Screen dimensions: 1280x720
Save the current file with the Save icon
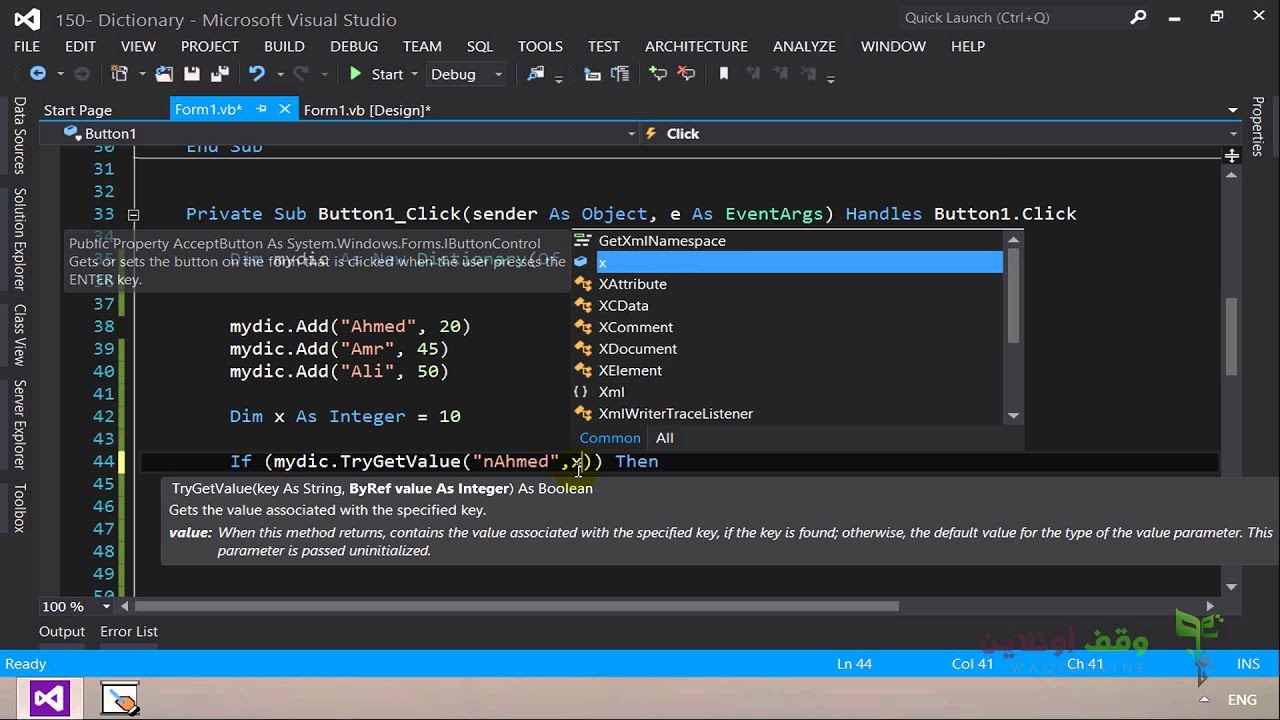pyautogui.click(x=192, y=73)
